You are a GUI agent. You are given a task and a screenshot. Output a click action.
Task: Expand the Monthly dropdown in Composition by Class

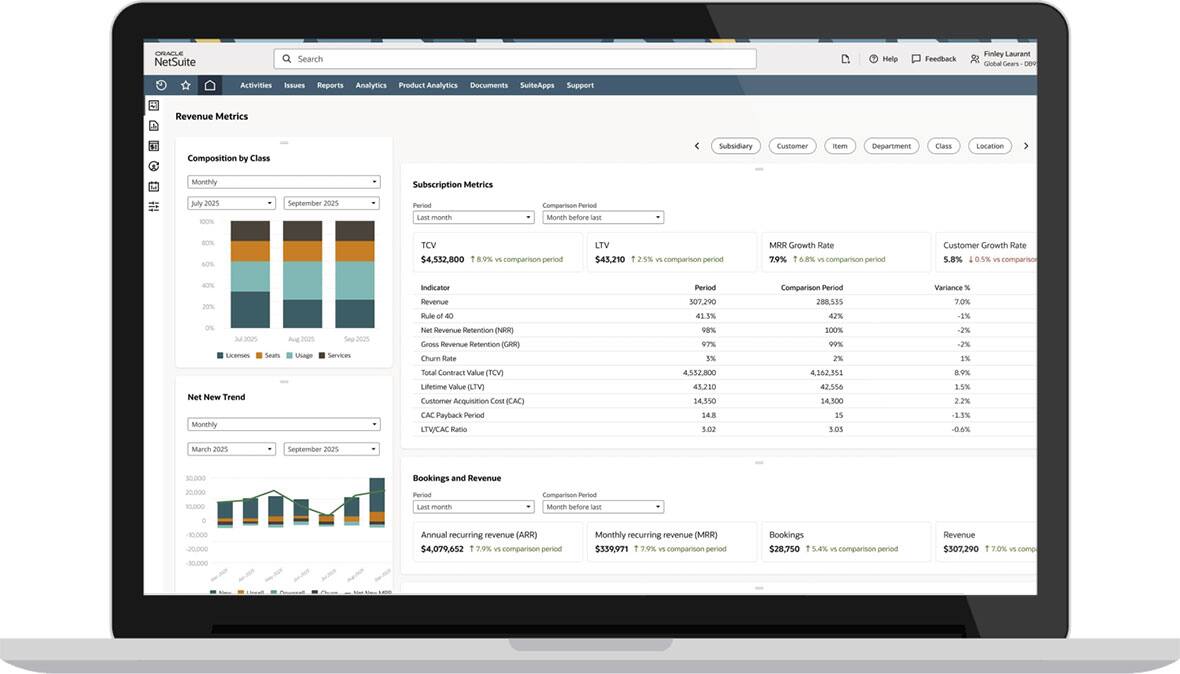coord(284,182)
